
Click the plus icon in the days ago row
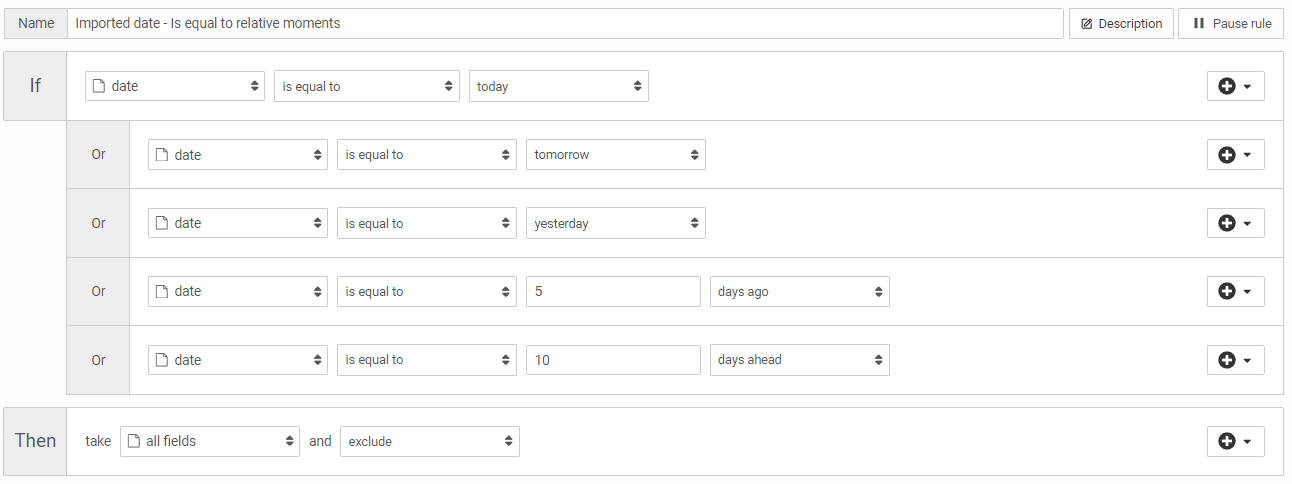click(1227, 292)
